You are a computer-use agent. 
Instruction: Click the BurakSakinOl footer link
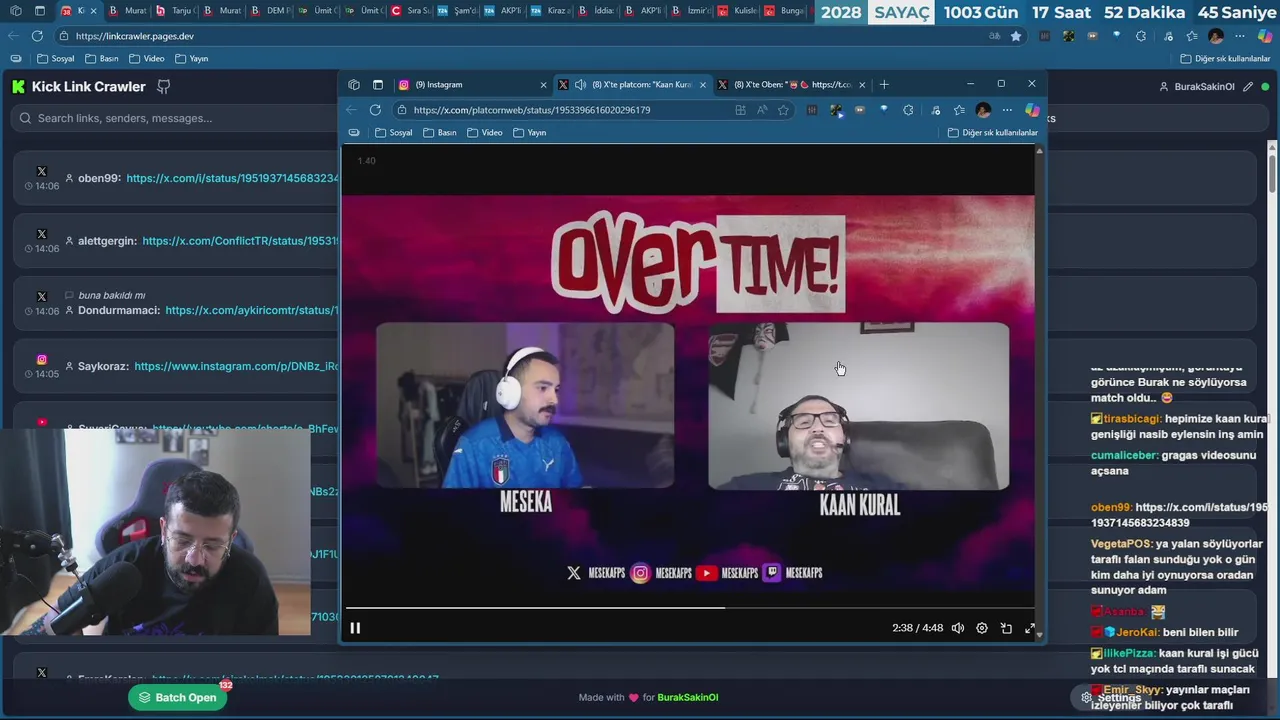click(687, 698)
